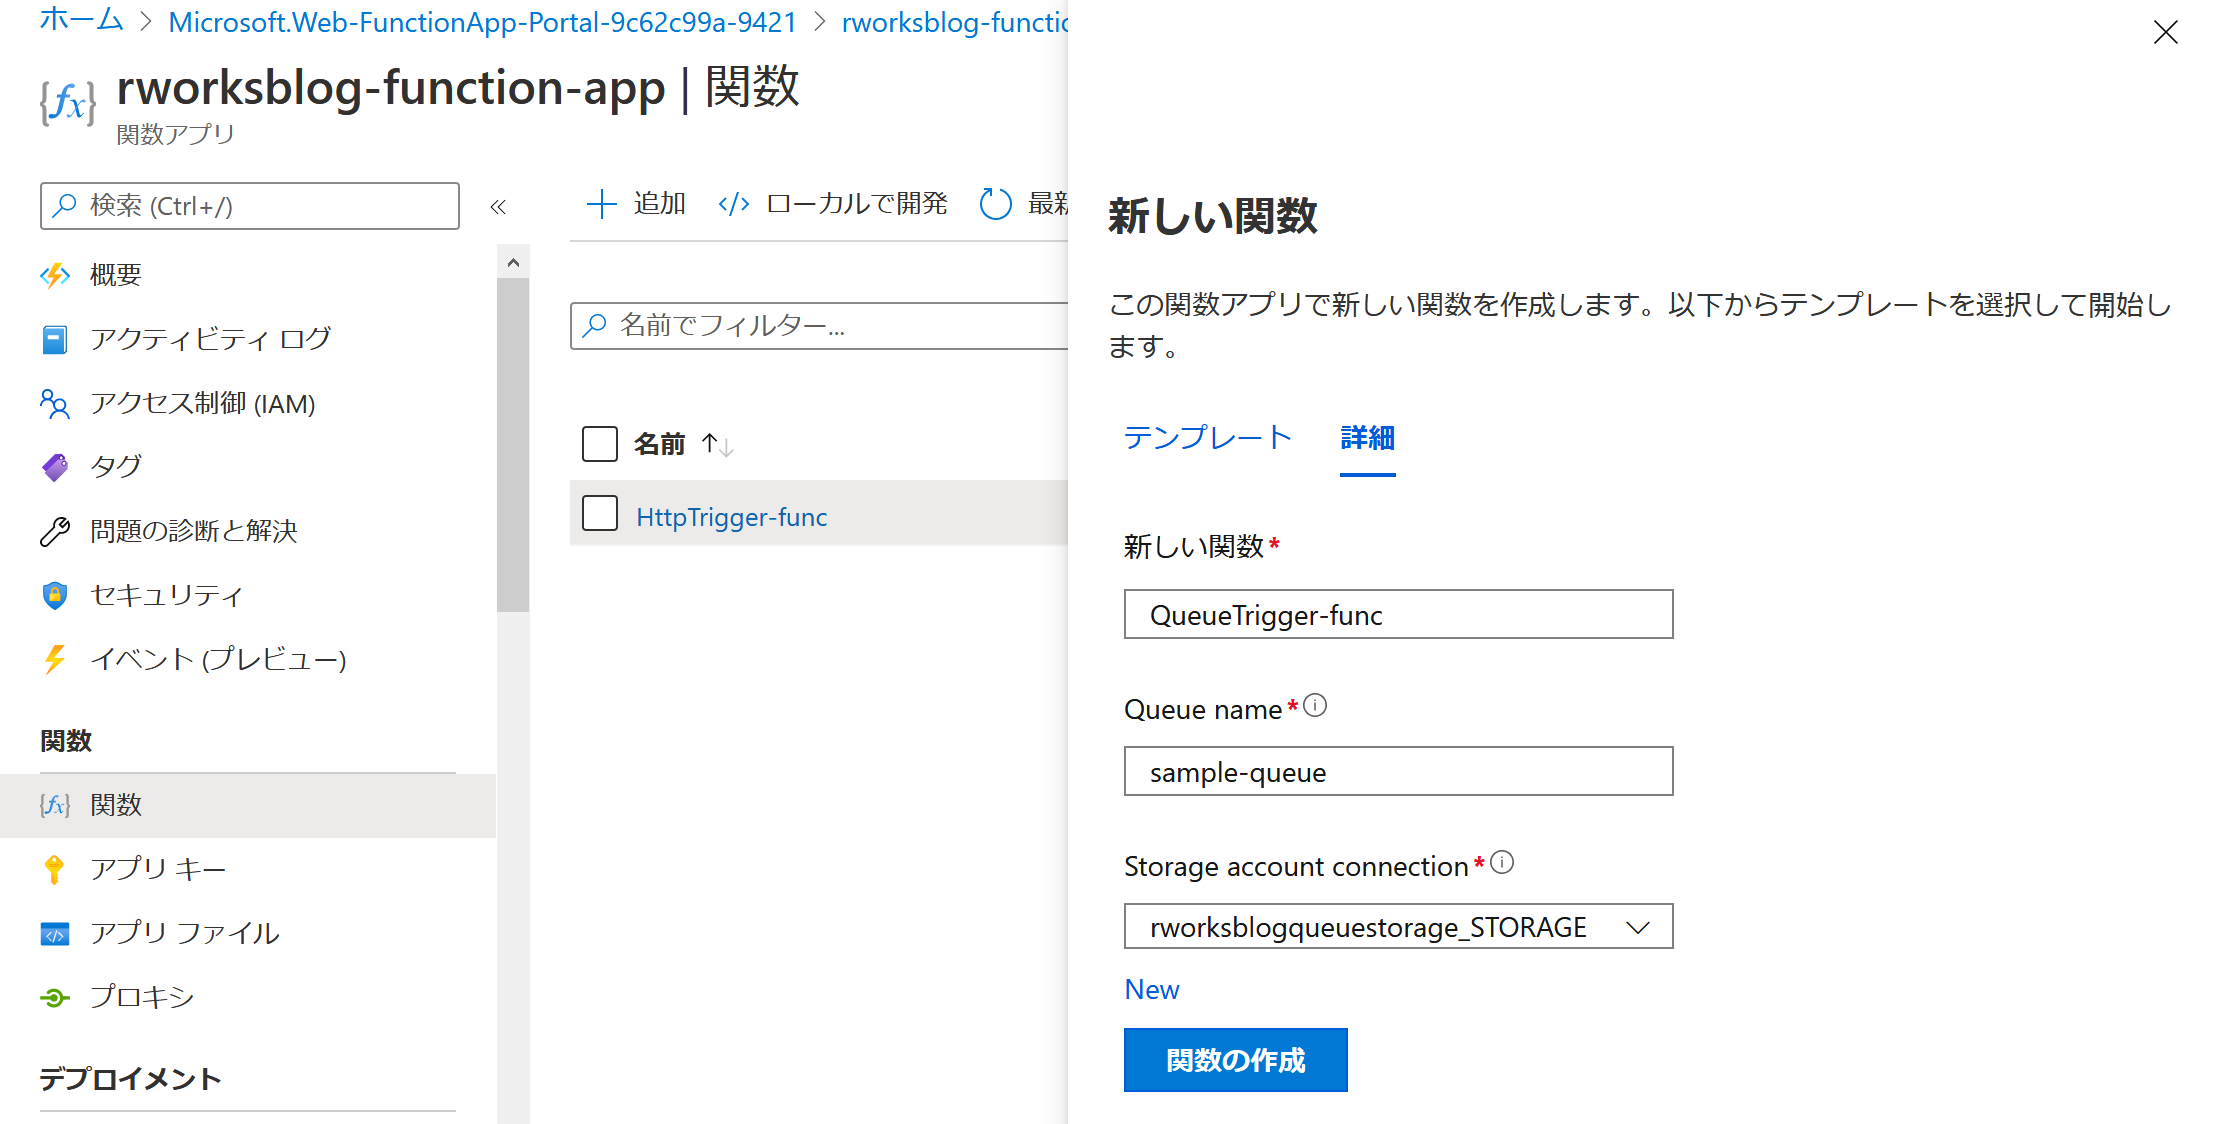Close the 新しい関数 panel
Viewport: 2238px width, 1124px height.
[2165, 32]
